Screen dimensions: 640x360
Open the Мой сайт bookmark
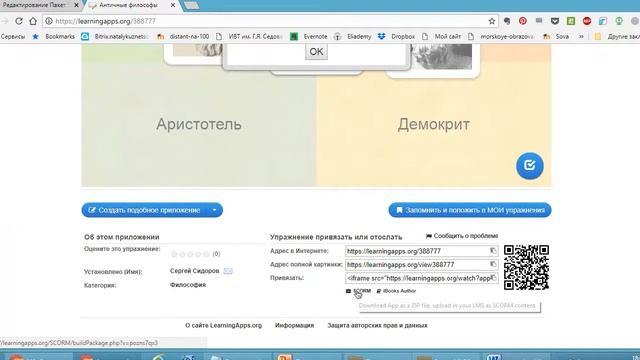click(x=442, y=36)
